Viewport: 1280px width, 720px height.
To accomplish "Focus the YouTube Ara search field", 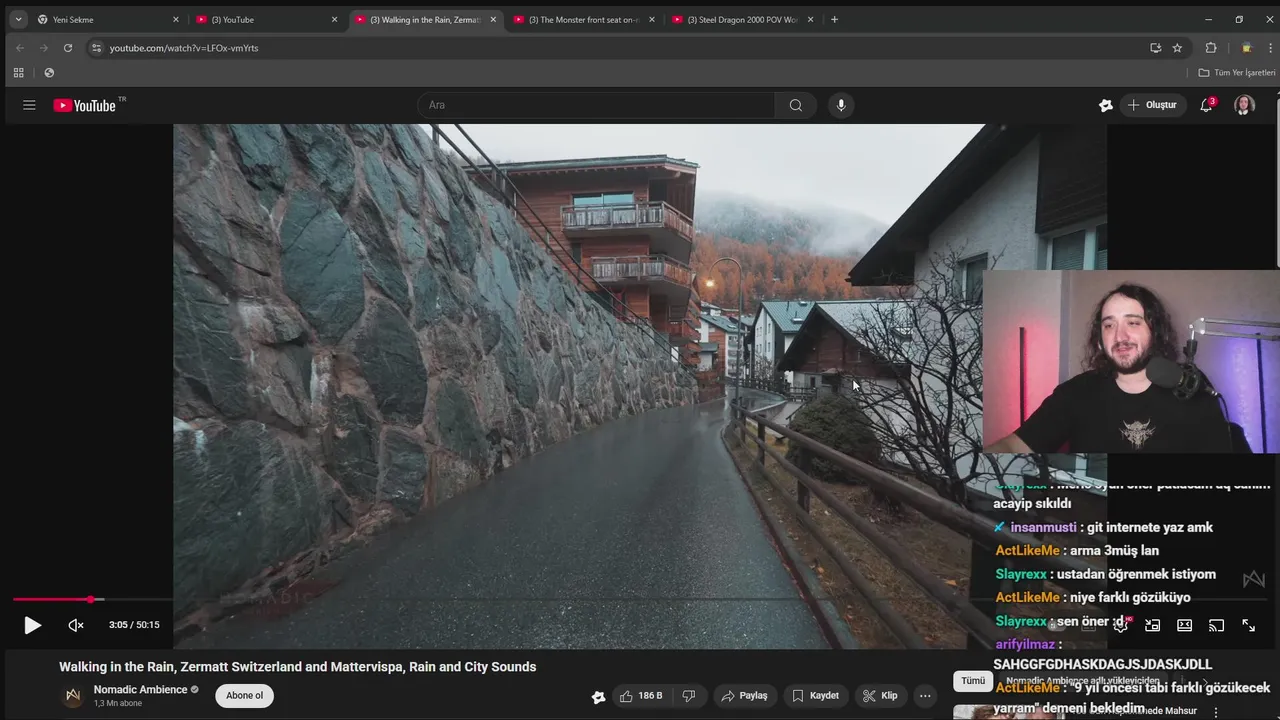I will click(596, 105).
